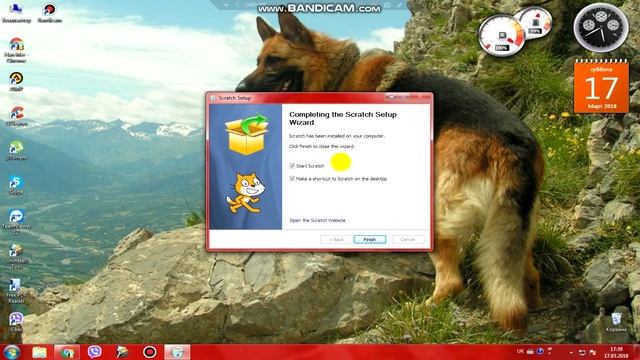The image size is (640, 360).
Task: Open the Computer desktop shortcut
Action: [x=16, y=12]
